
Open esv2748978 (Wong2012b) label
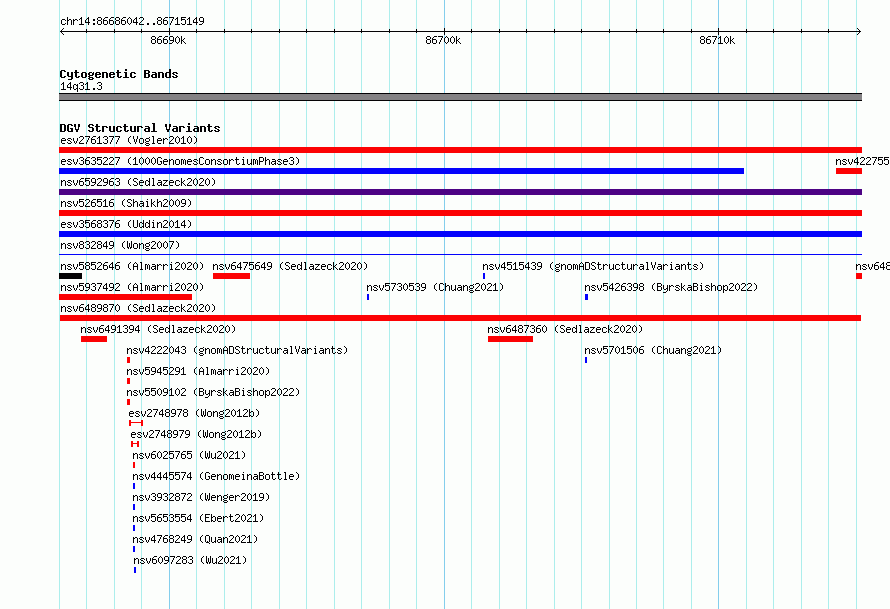click(194, 413)
